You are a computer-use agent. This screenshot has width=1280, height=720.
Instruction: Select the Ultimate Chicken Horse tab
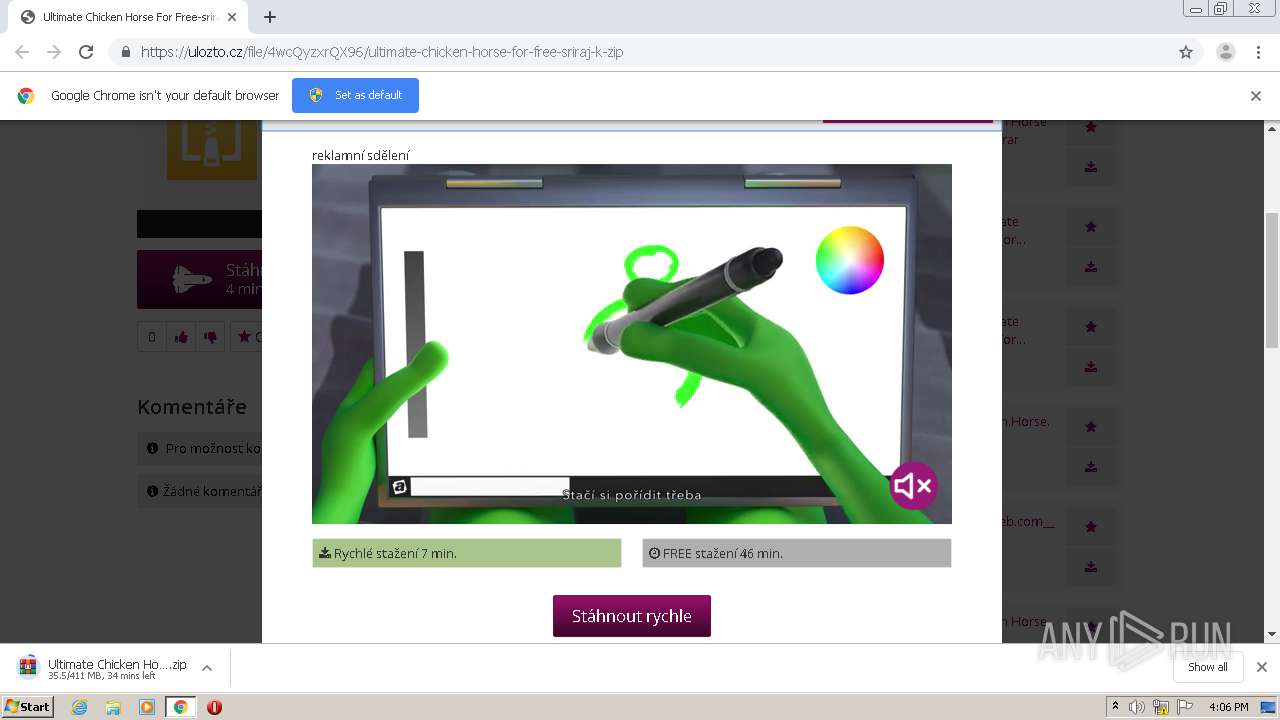[129, 17]
